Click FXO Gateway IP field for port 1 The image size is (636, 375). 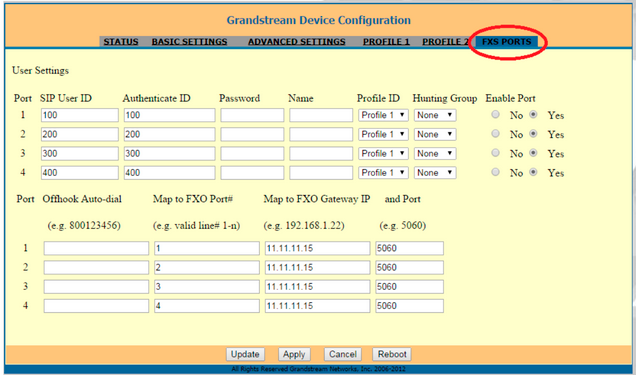(x=318, y=248)
